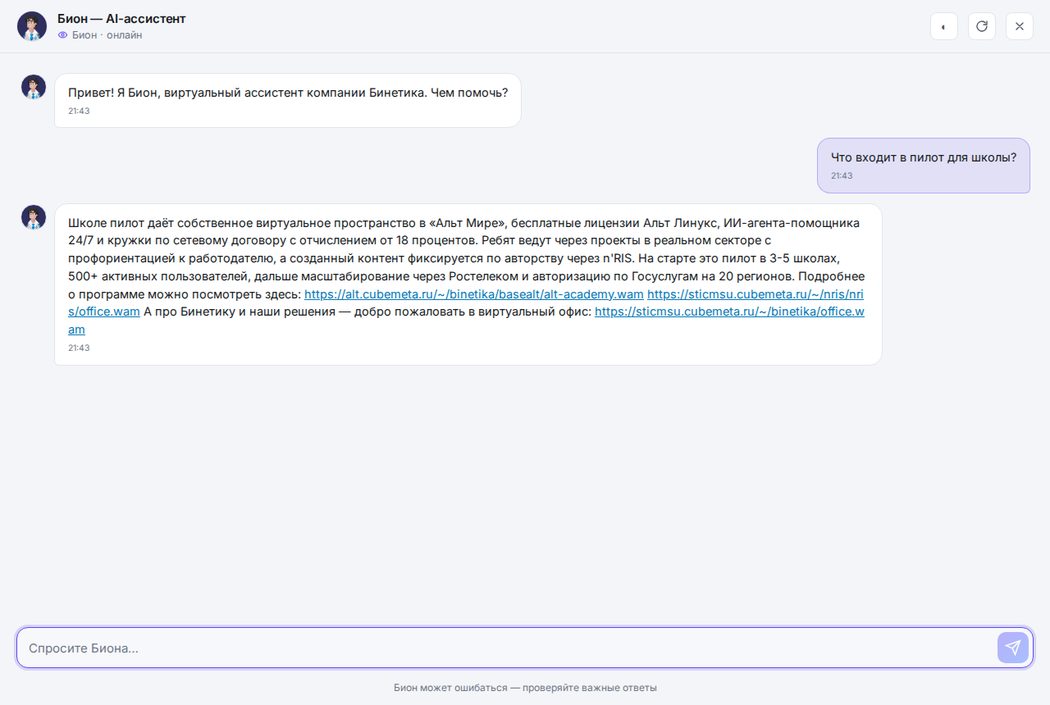The width and height of the screenshot is (1050, 705).
Task: Close the Bion chat window
Action: 1019,26
